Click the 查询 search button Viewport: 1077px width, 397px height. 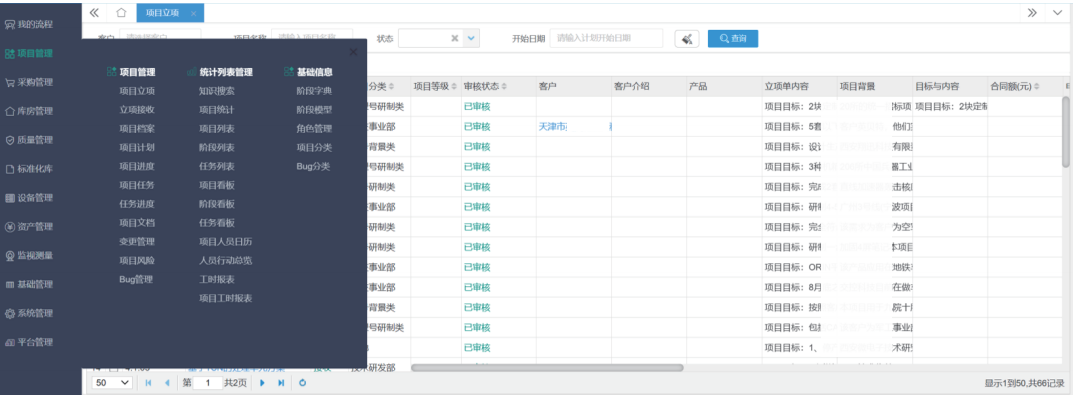(733, 39)
